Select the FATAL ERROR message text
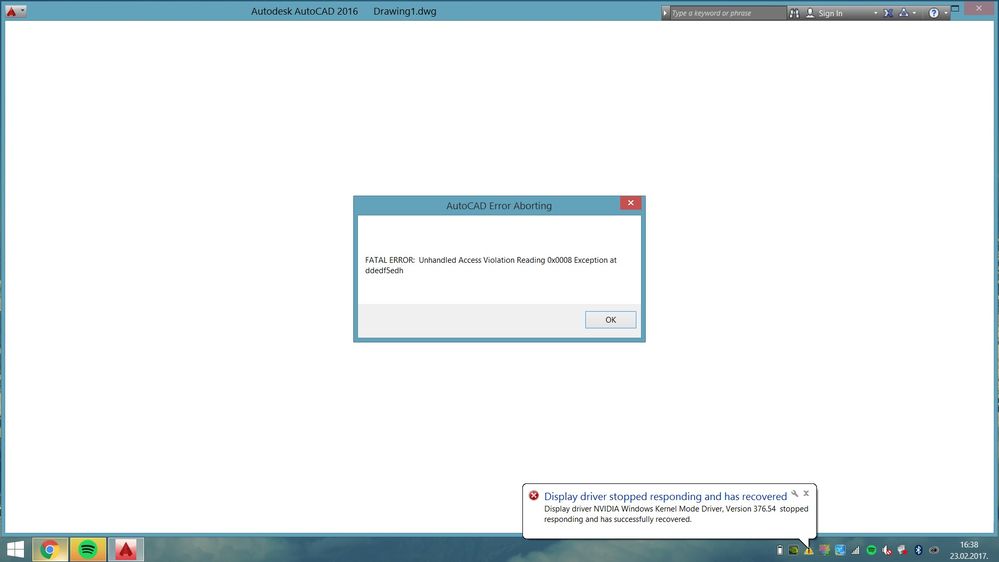The image size is (999, 562). point(491,265)
